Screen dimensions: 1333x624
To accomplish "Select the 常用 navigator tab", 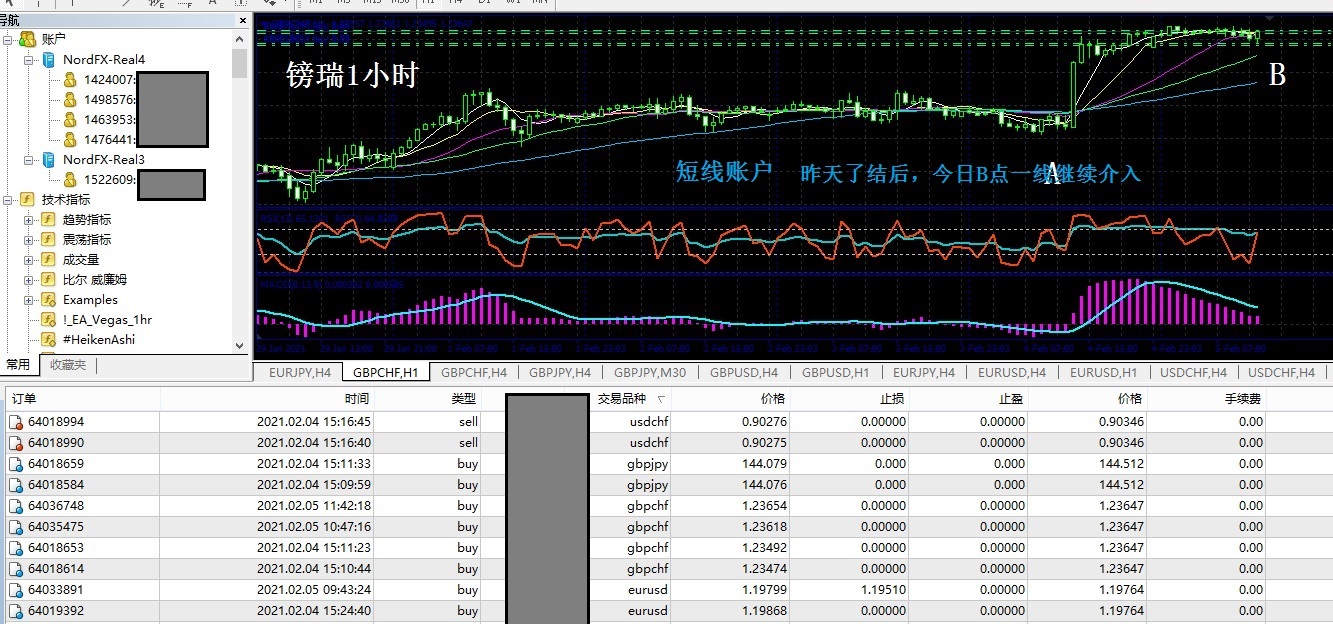I will (18, 365).
